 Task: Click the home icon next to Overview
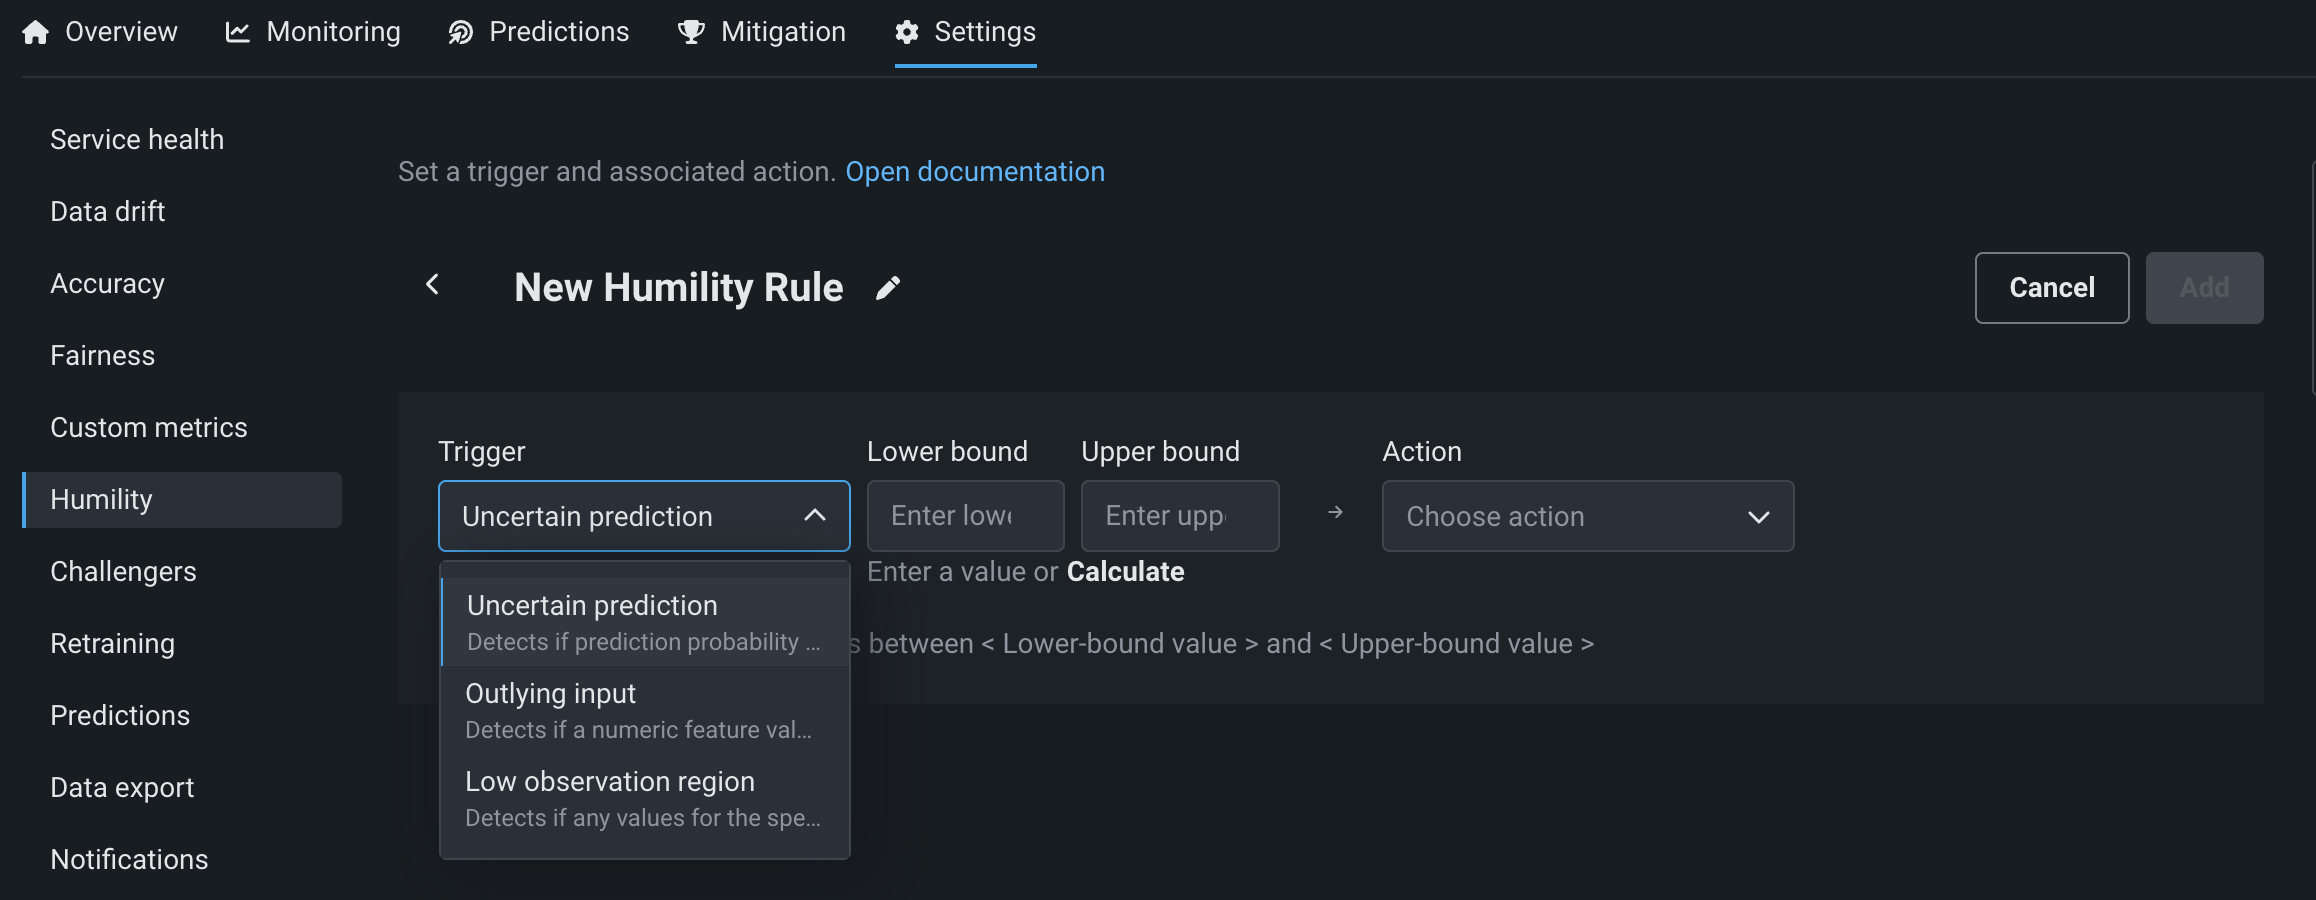(x=35, y=32)
